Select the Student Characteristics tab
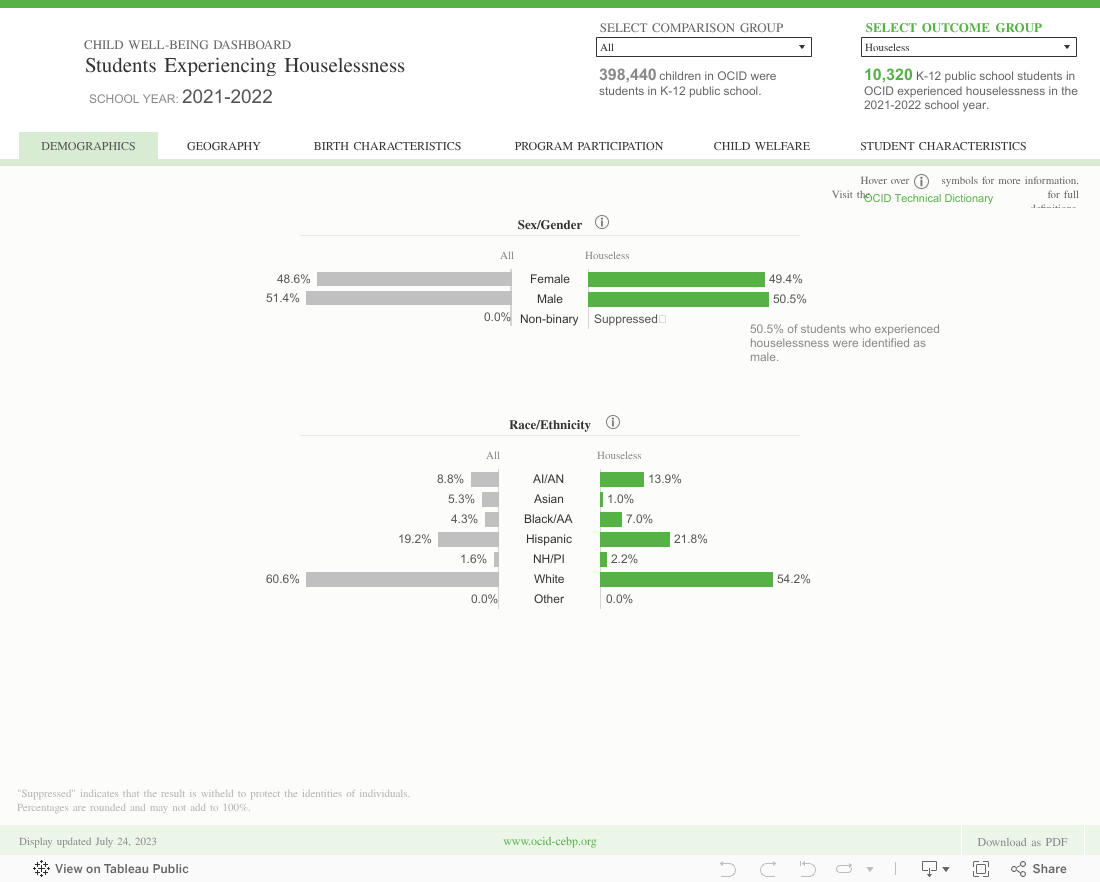This screenshot has height=882, width=1100. 943,146
